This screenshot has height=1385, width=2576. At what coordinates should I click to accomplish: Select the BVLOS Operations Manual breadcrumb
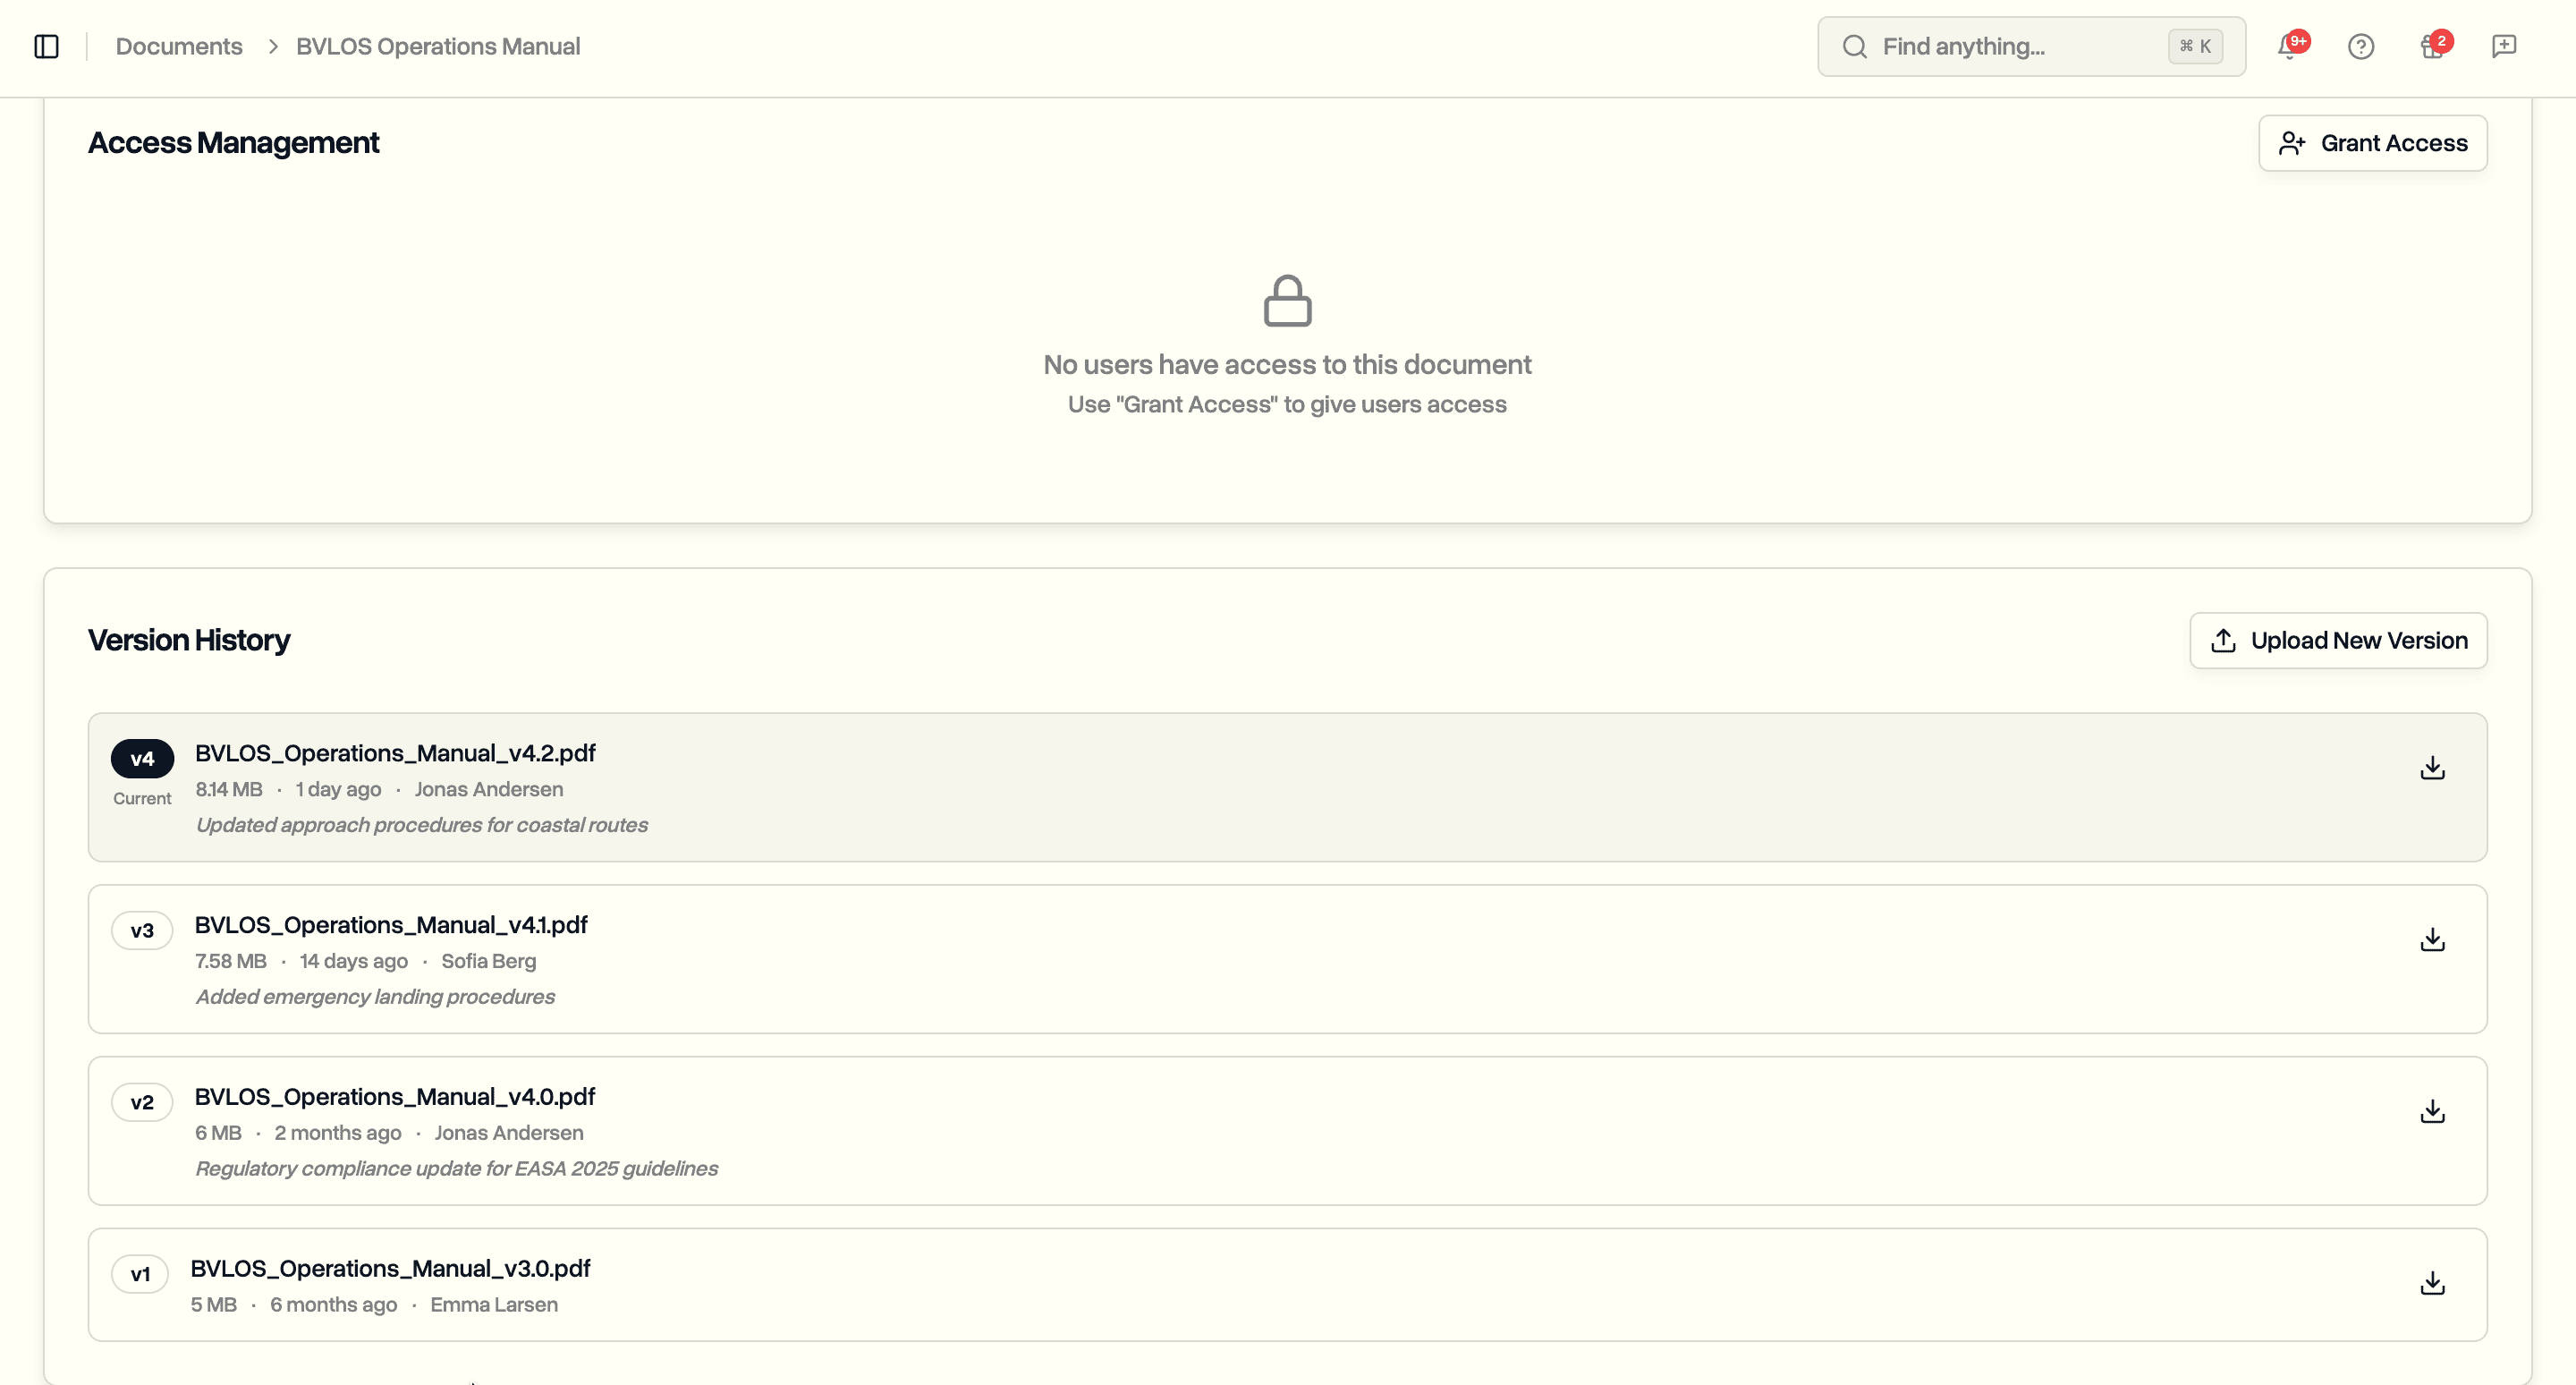[437, 46]
